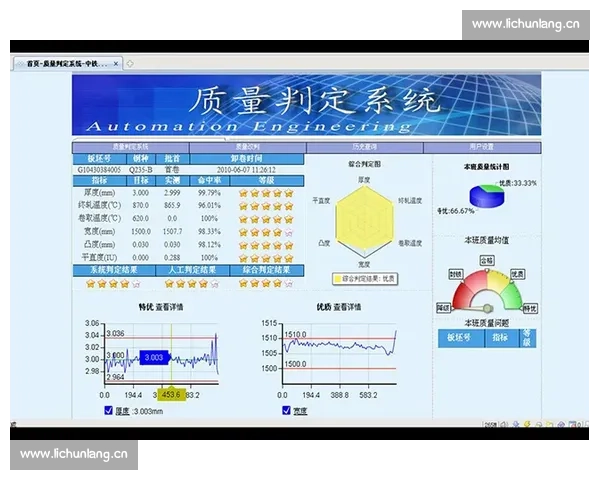Click the 命中率 column header
The height and width of the screenshot is (480, 600).
pos(209,181)
